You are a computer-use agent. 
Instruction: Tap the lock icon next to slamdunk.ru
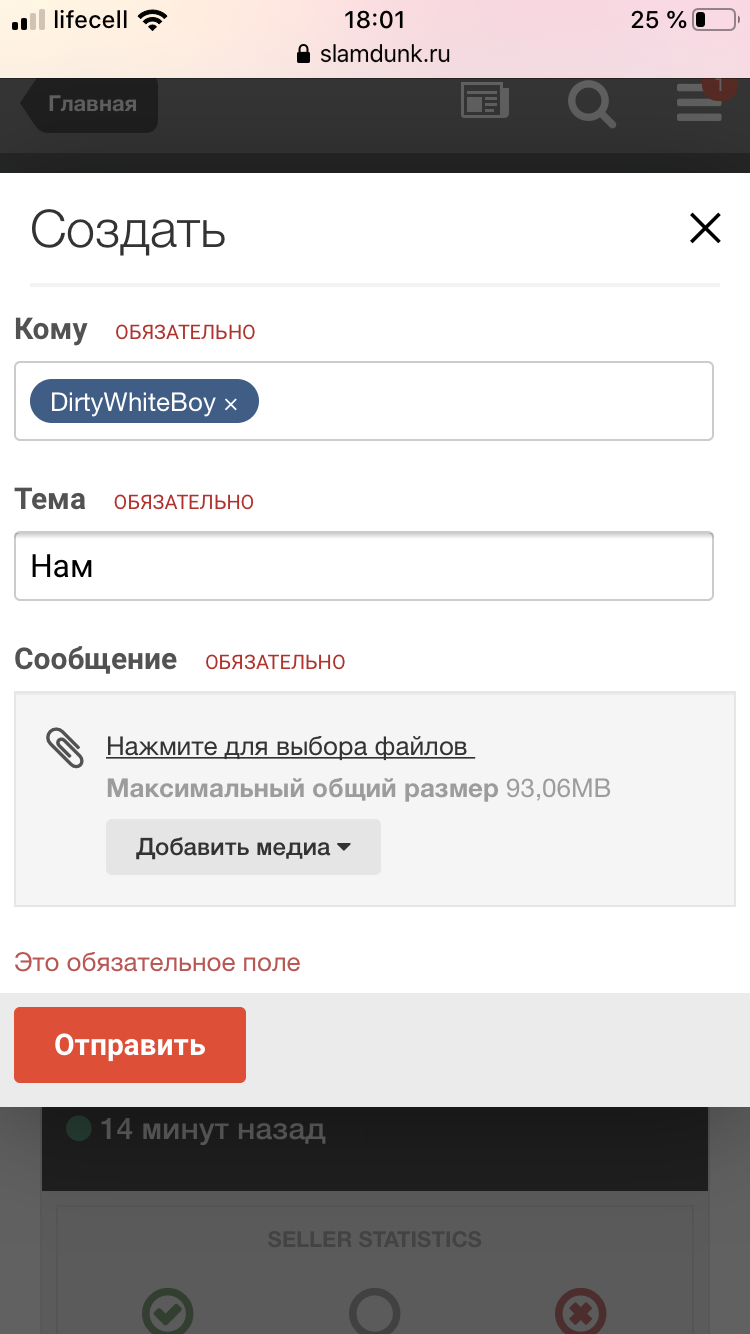pyautogui.click(x=305, y=54)
